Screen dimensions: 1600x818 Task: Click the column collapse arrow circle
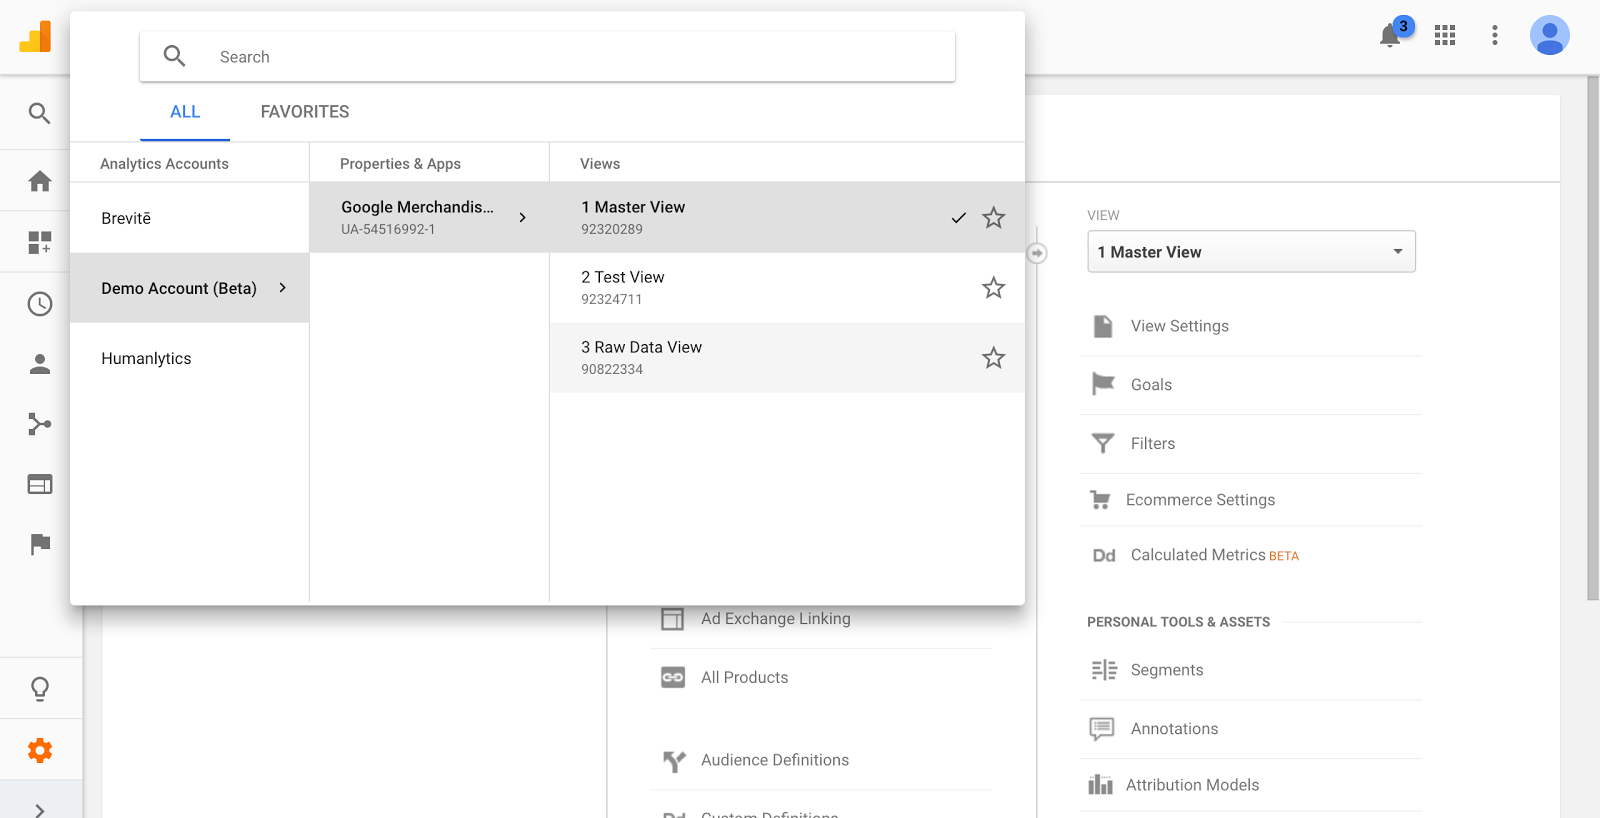(1037, 253)
